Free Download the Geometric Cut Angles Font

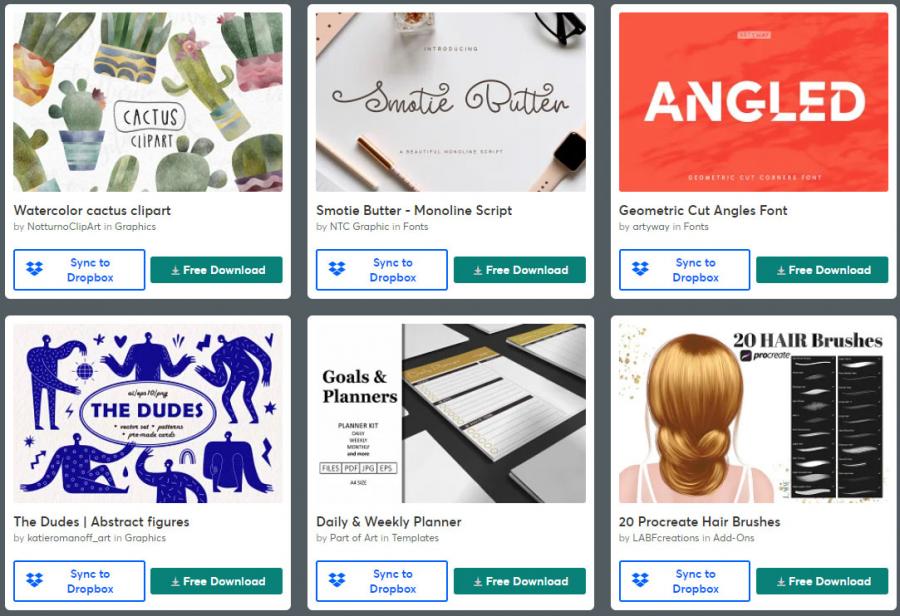(x=822, y=270)
